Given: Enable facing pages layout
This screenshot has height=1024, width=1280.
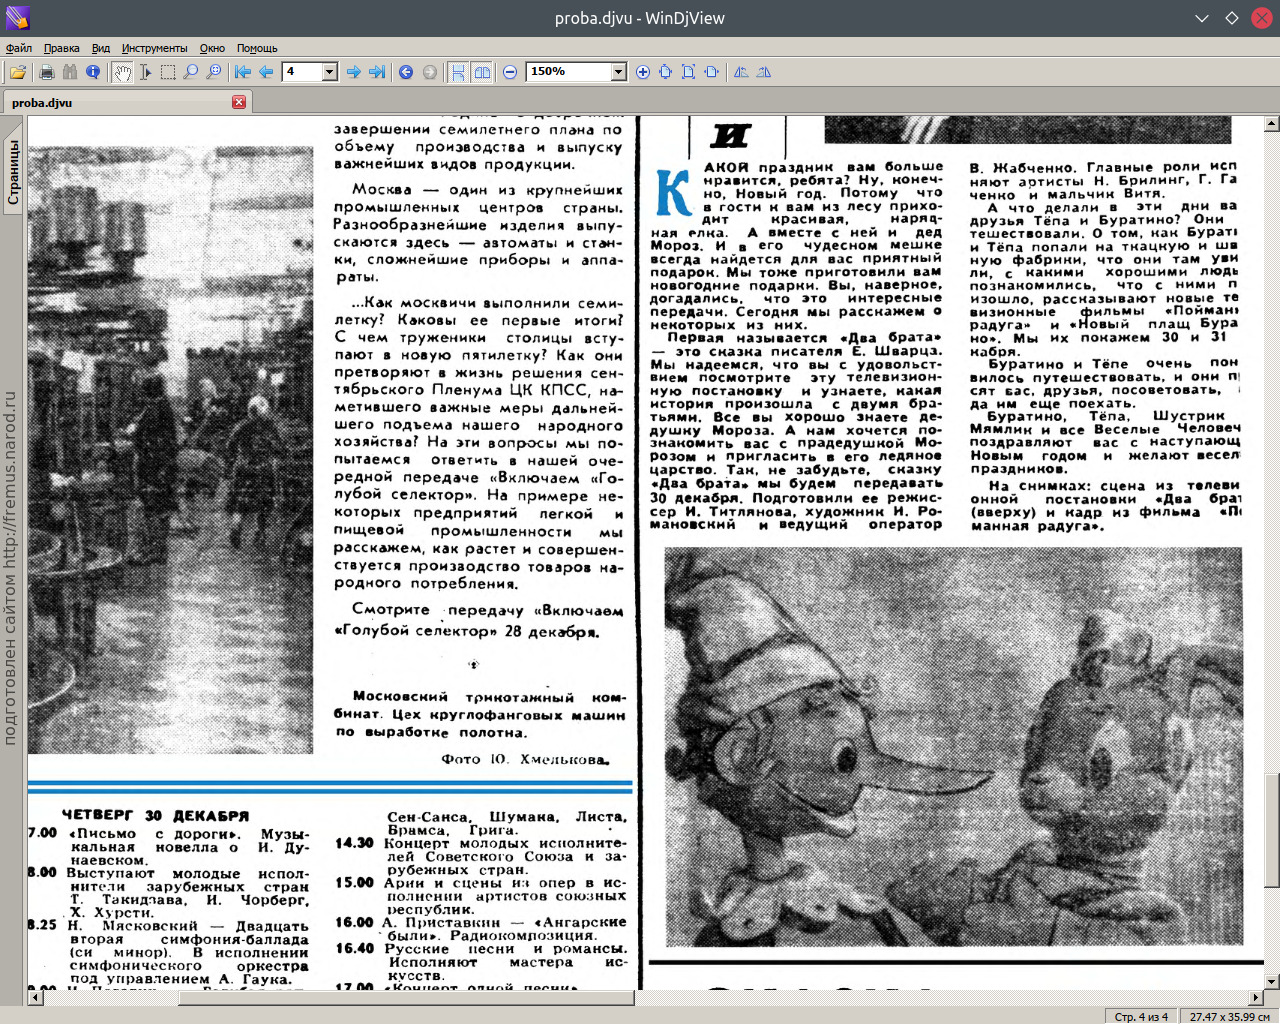Looking at the screenshot, I should pyautogui.click(x=482, y=72).
